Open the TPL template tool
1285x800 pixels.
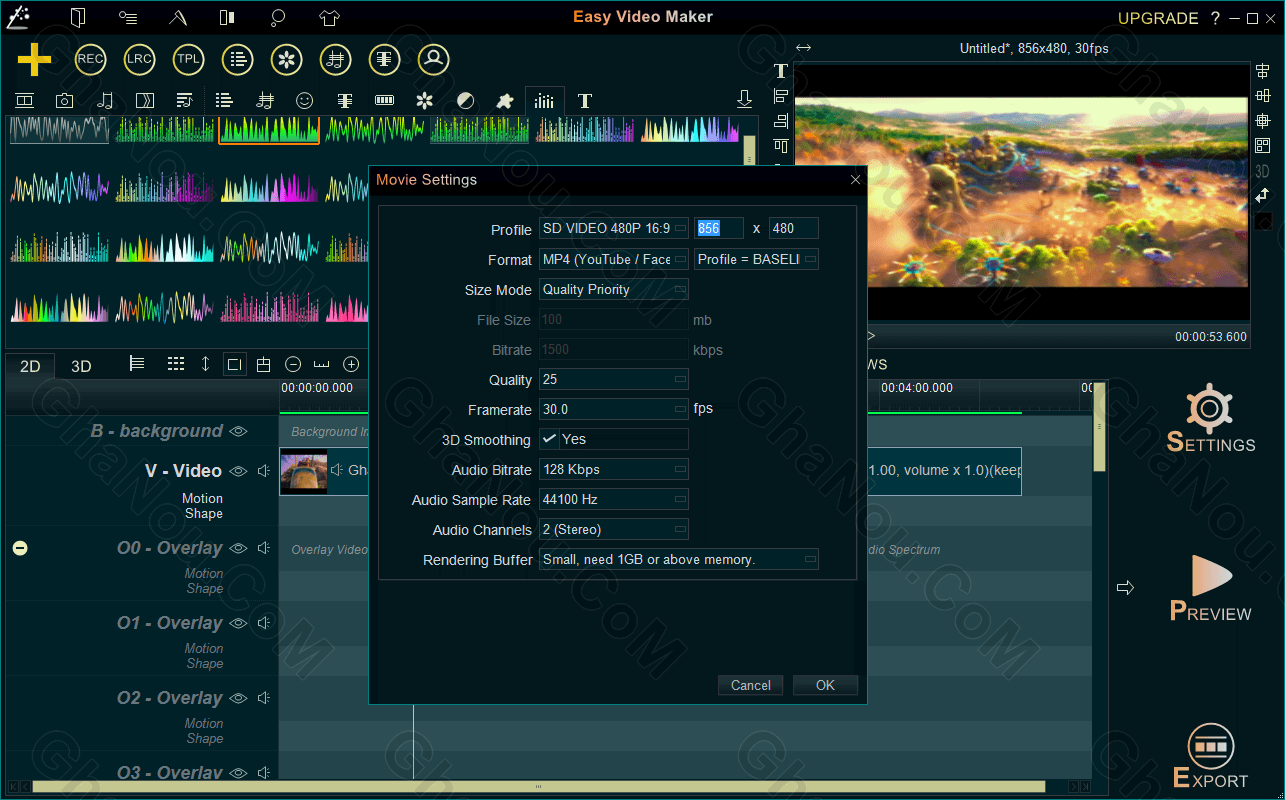click(188, 59)
